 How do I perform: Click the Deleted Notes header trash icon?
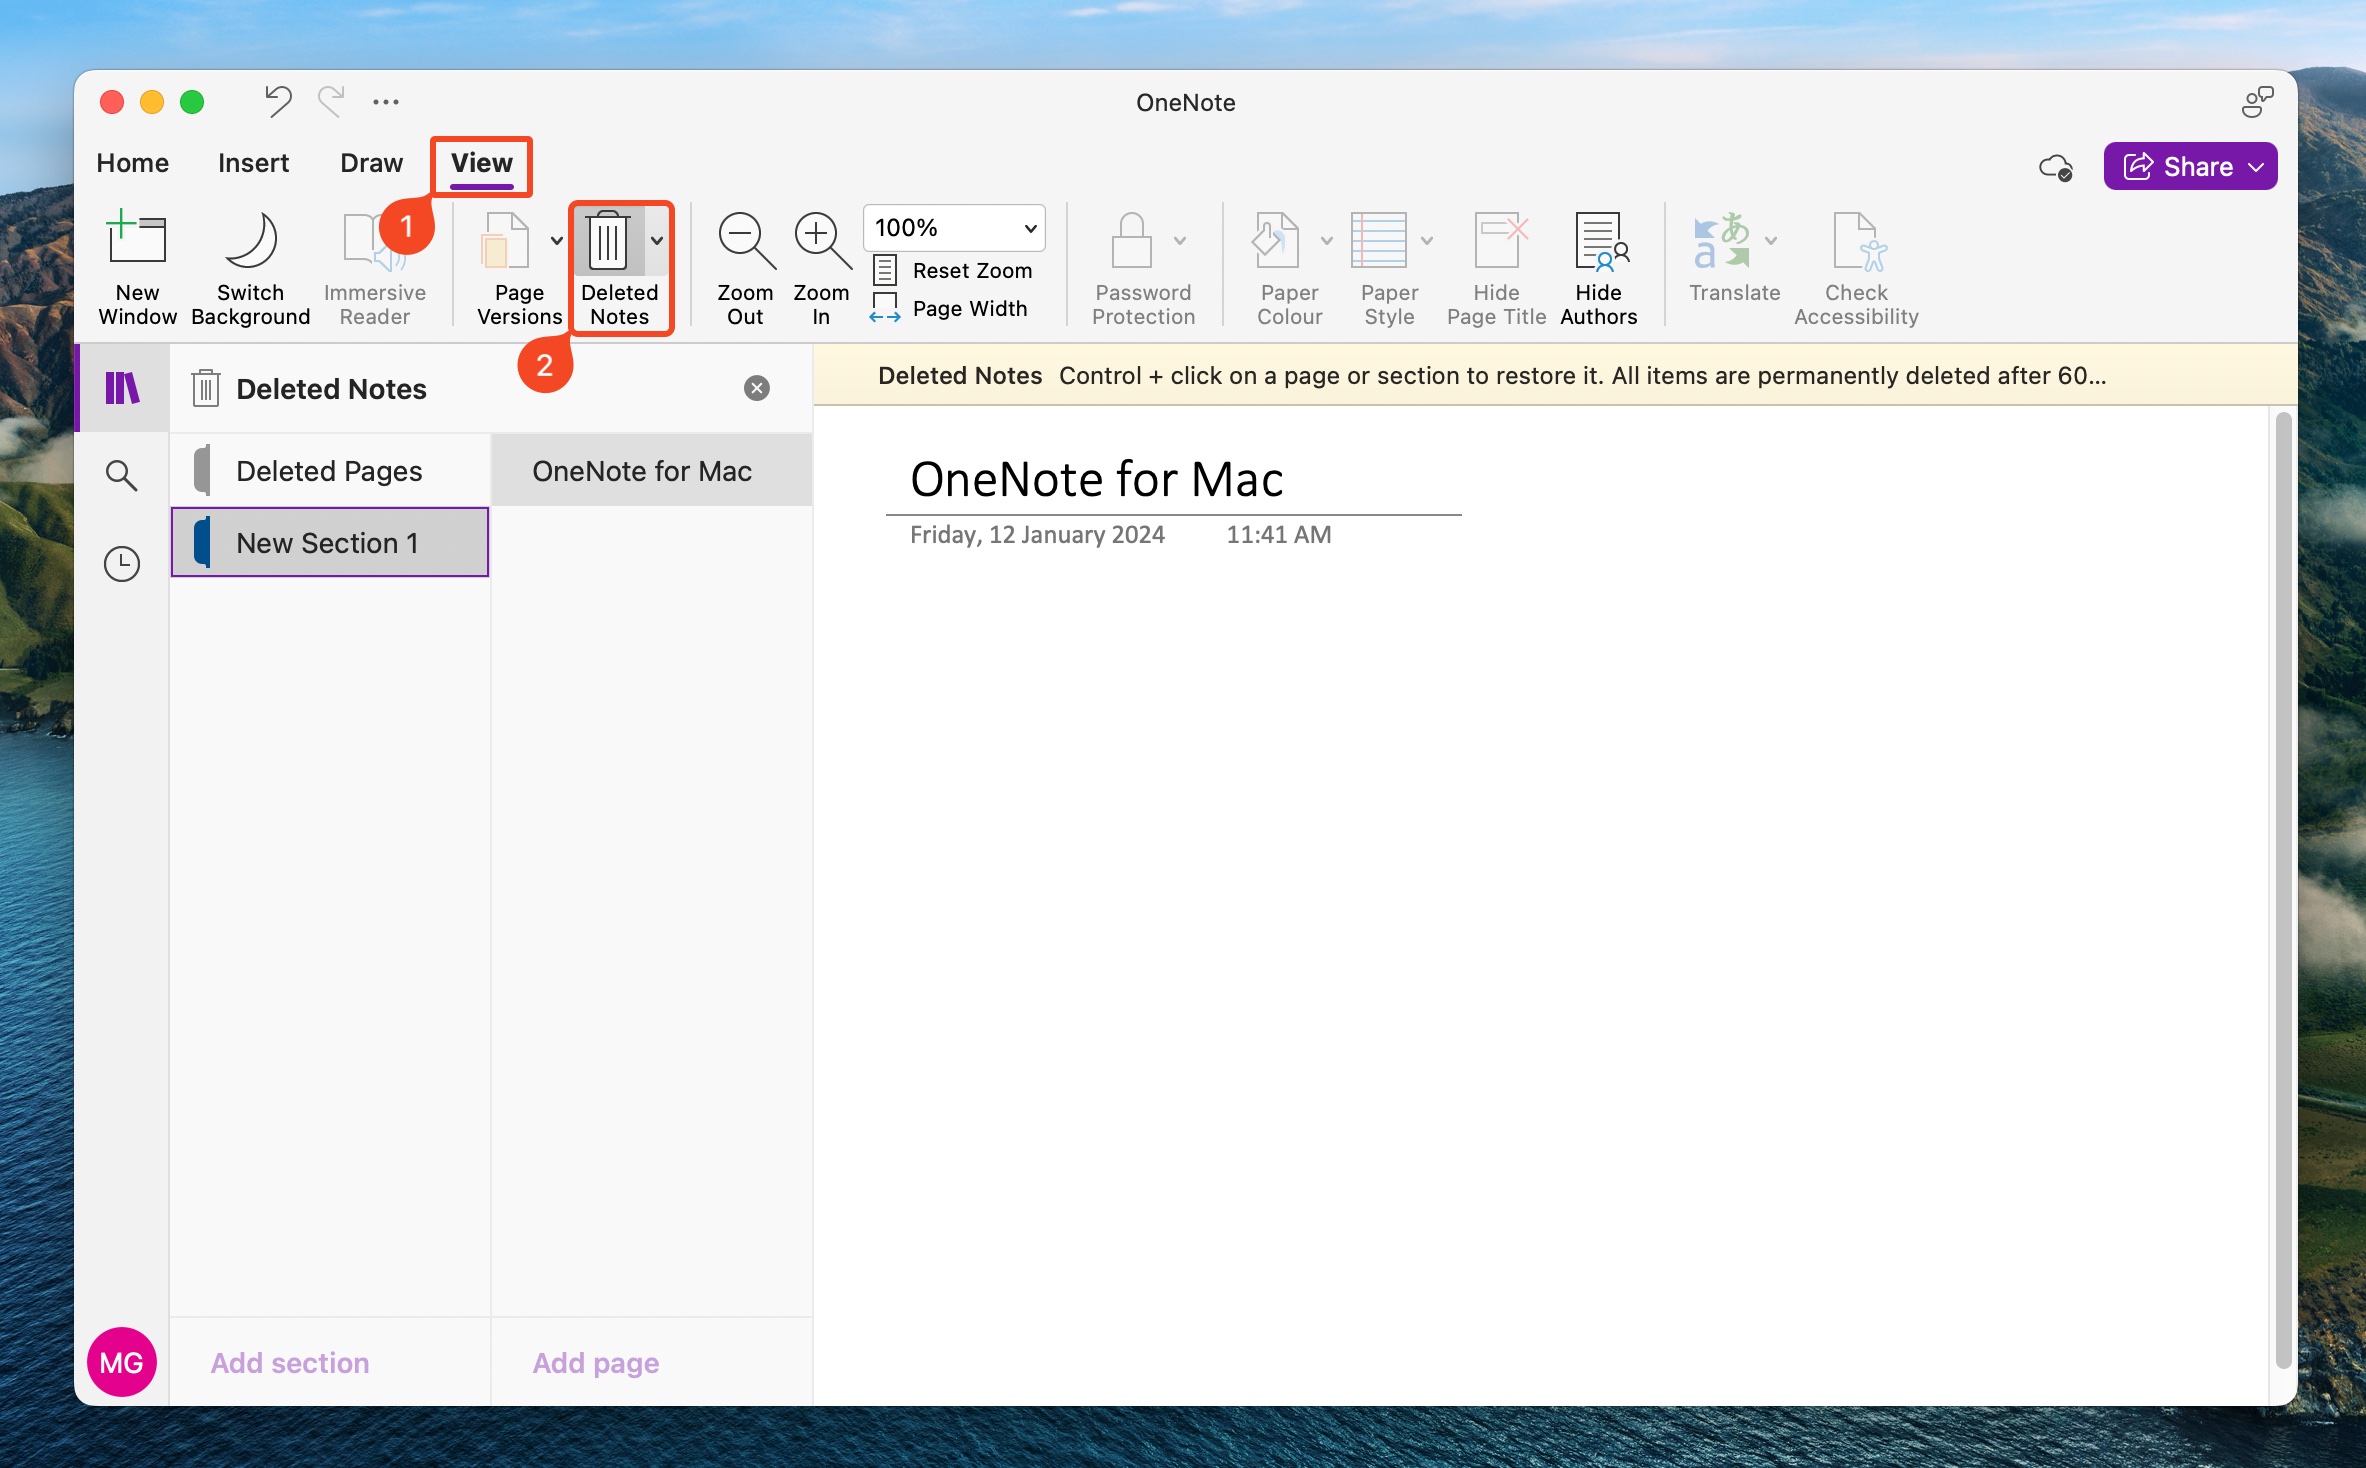pyautogui.click(x=205, y=388)
